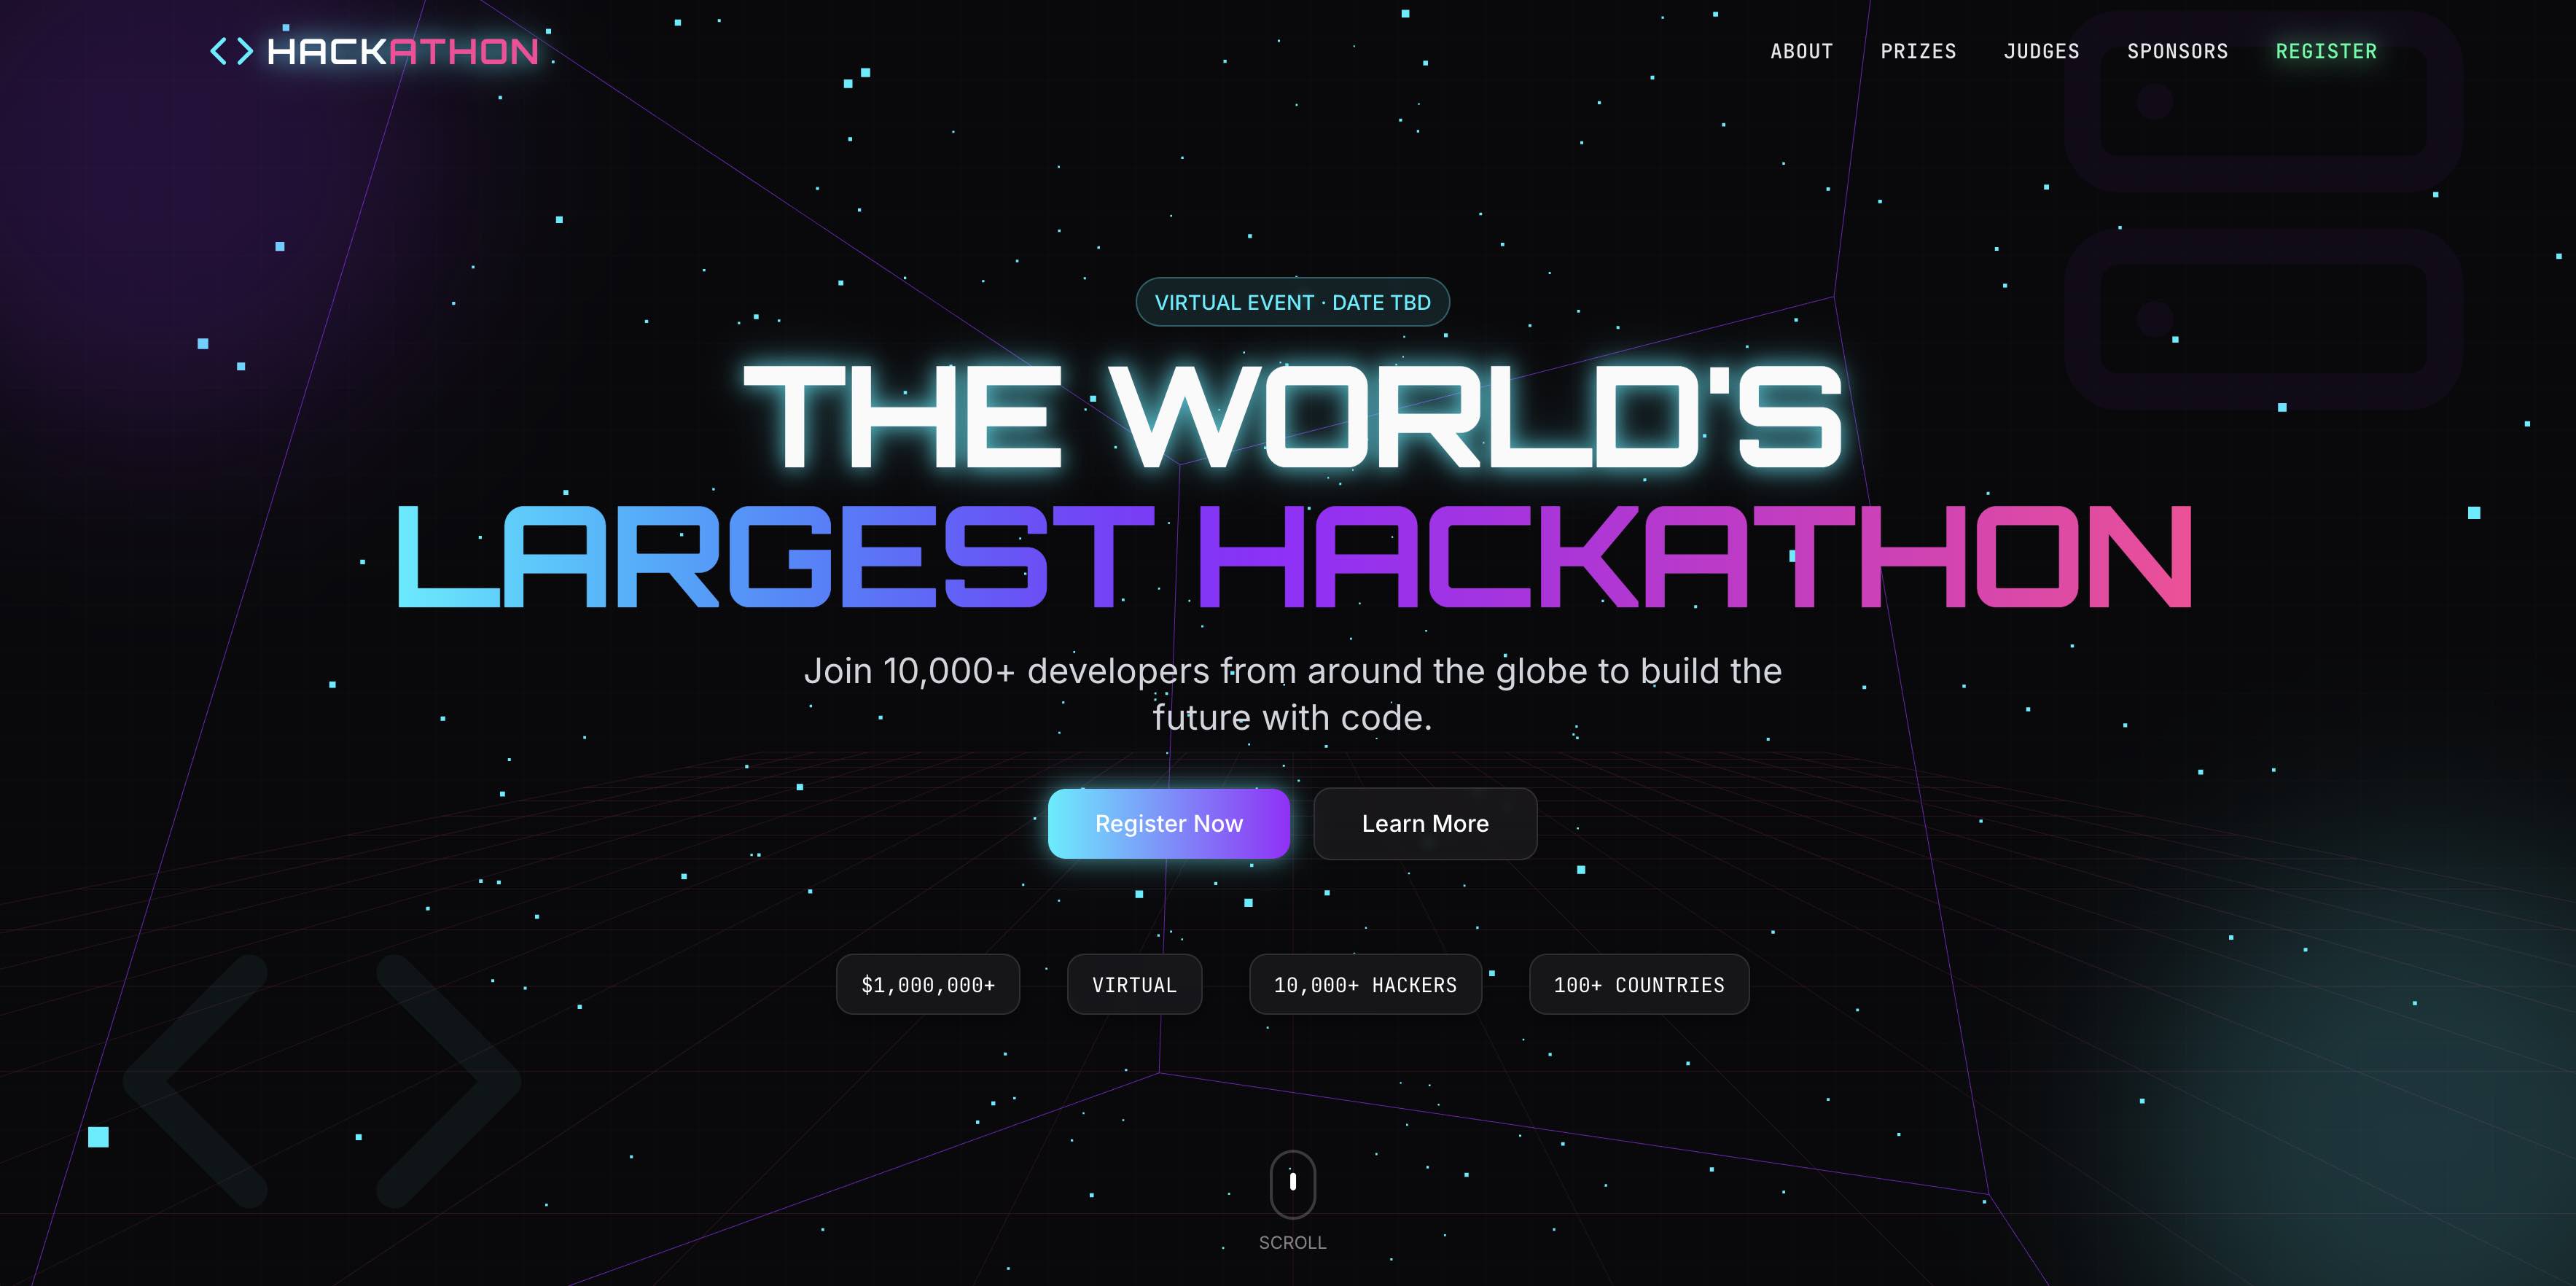Go to the Prizes section
Screen dimensions: 2576x1286
coord(1918,51)
